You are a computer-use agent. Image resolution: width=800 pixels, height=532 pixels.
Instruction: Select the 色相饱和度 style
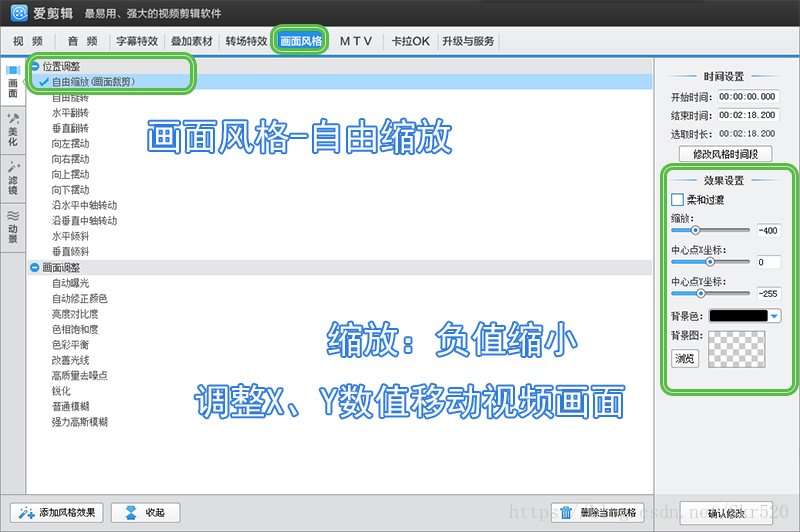75,330
